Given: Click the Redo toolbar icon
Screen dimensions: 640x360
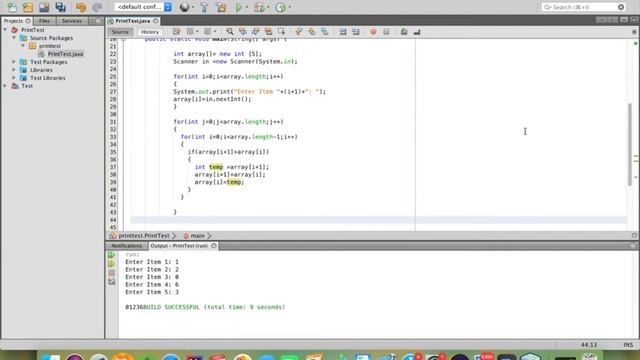Looking at the screenshot, I should (97, 7).
